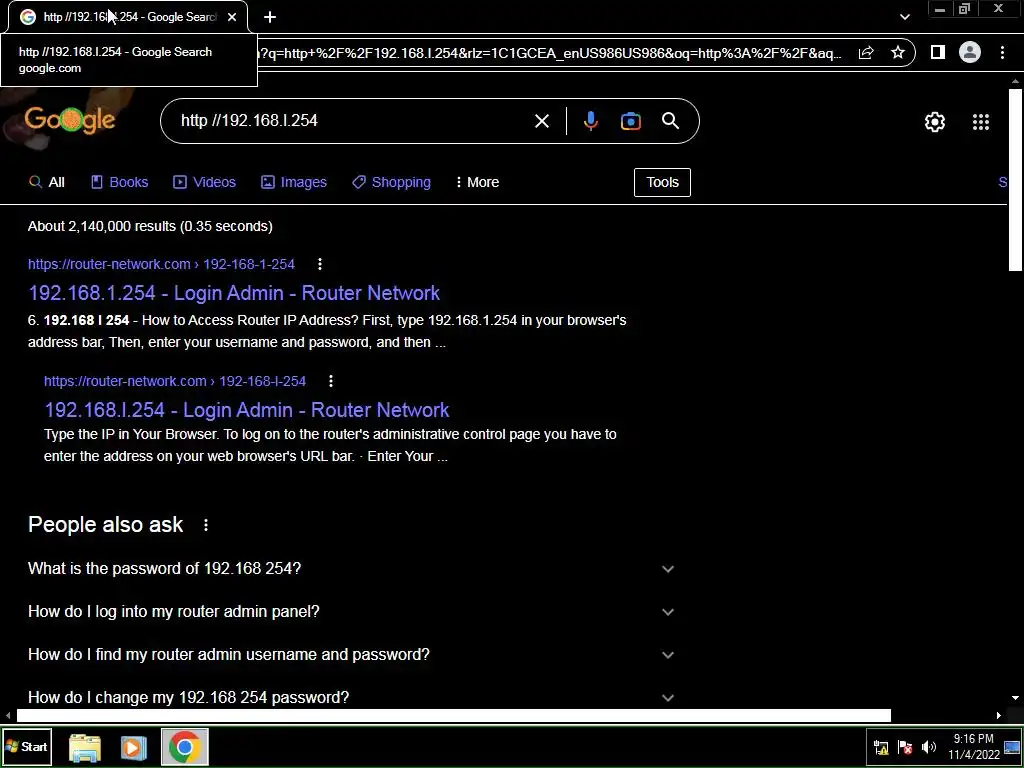
Task: Open Windows Media Player from the taskbar
Action: click(133, 747)
